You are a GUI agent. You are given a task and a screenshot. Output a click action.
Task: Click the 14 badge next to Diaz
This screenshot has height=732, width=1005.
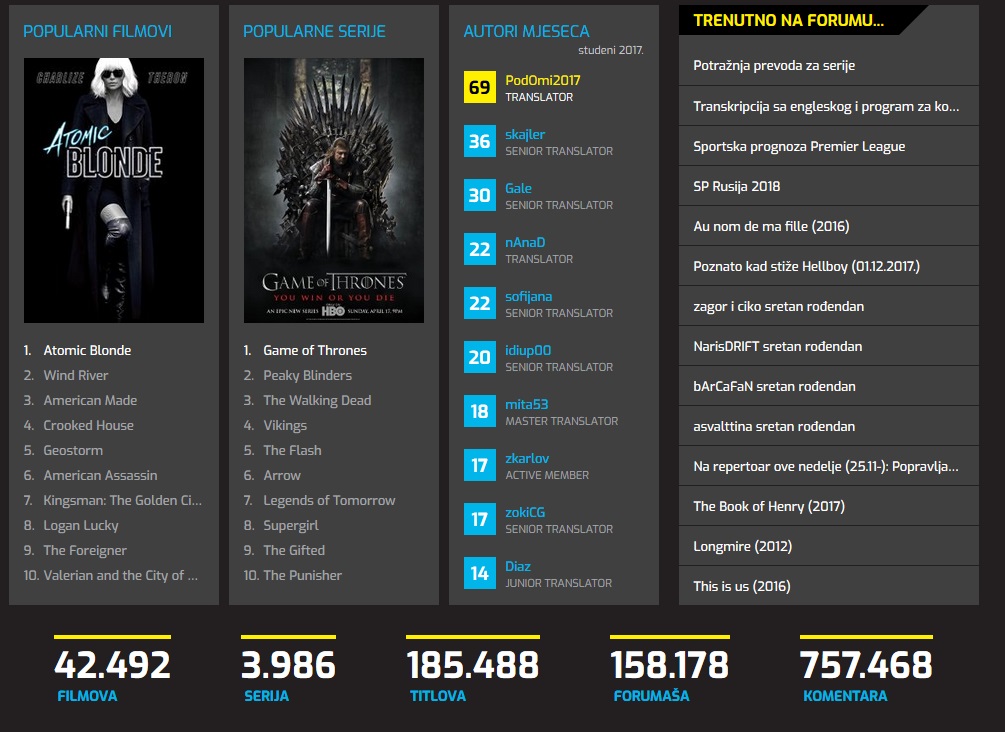(480, 574)
